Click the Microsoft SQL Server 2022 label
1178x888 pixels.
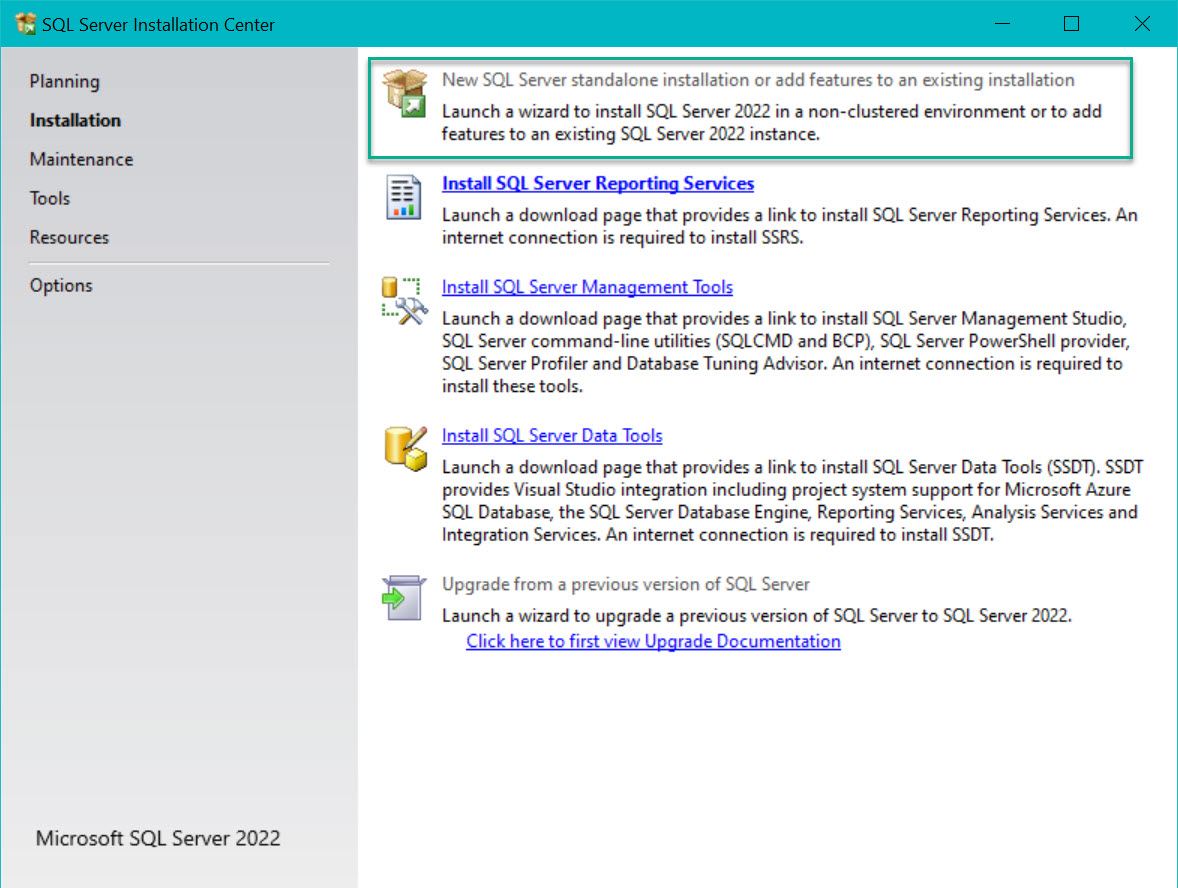tap(157, 839)
